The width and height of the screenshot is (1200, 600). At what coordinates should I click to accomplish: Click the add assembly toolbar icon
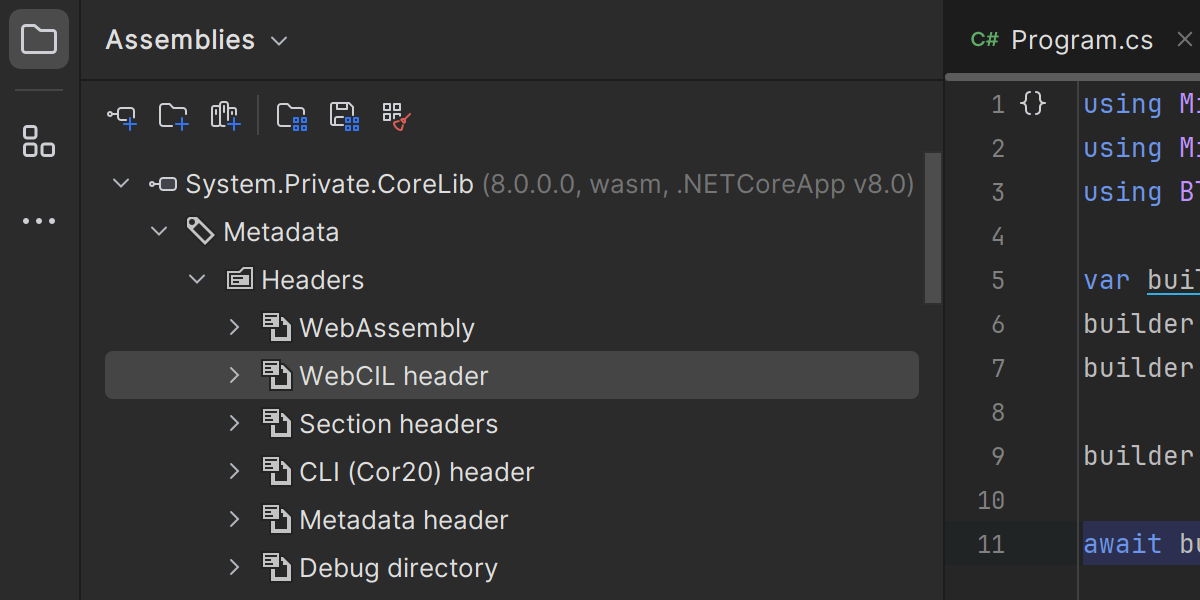(122, 117)
